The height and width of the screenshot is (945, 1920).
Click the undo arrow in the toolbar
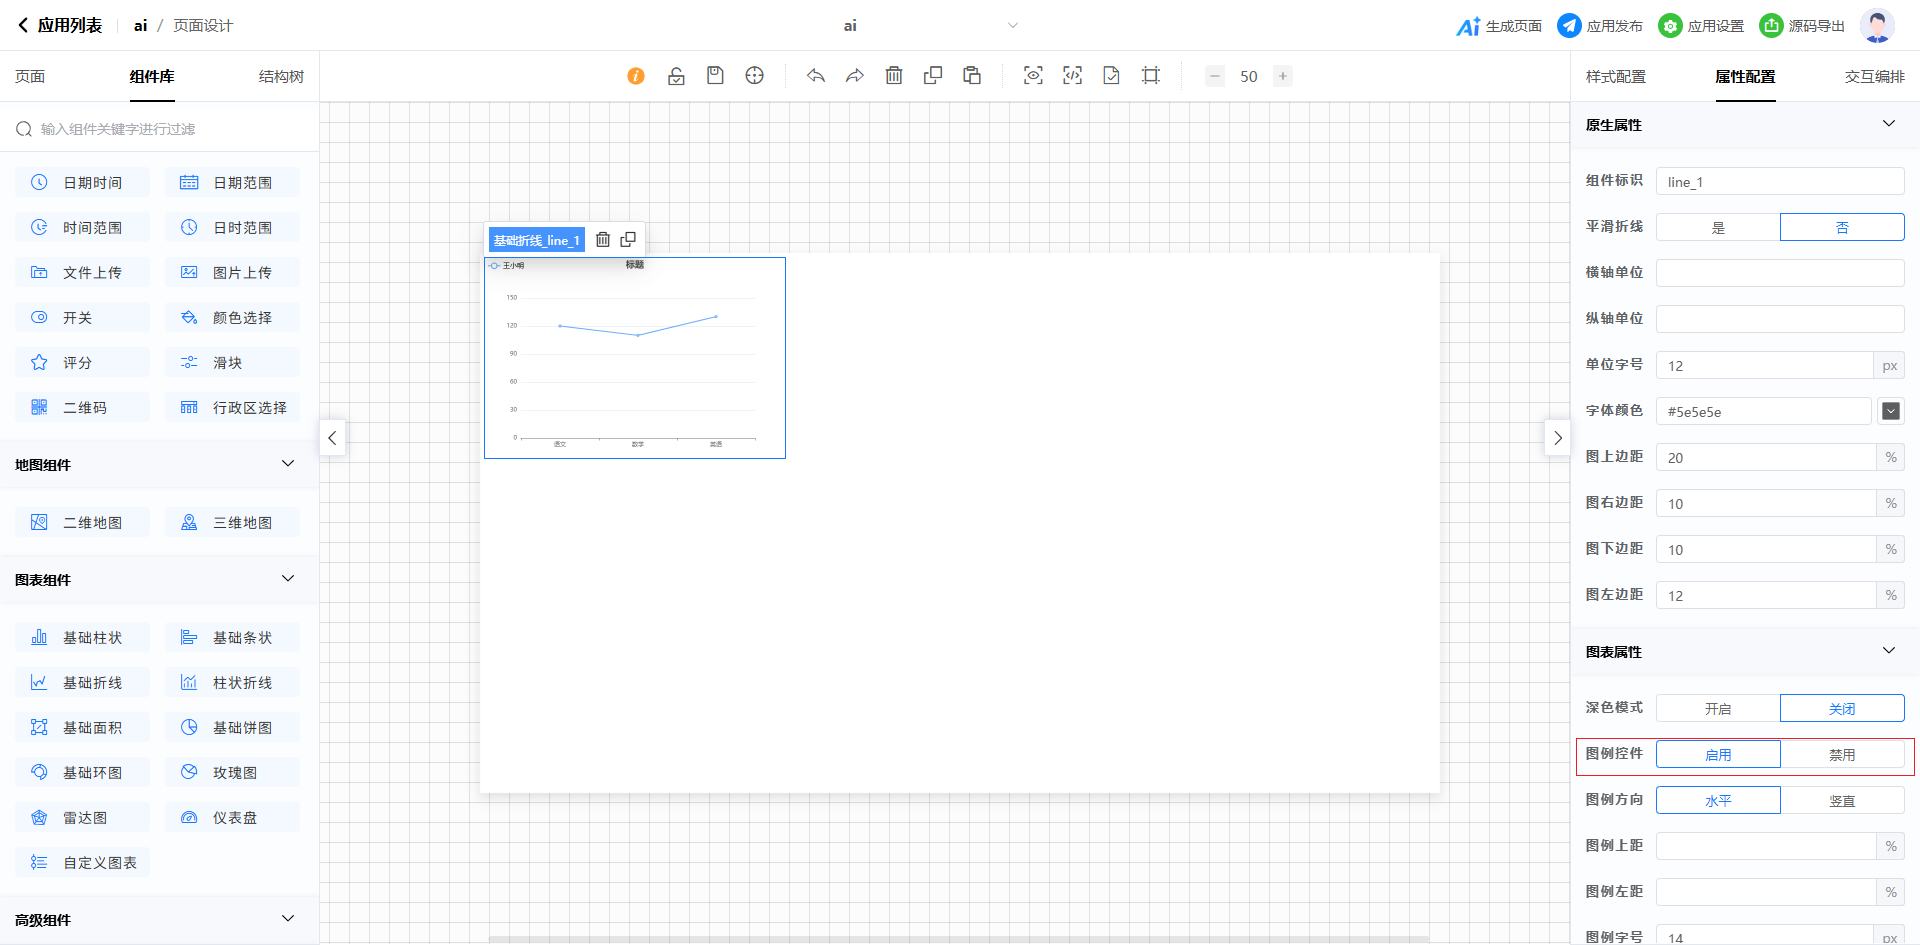point(816,76)
